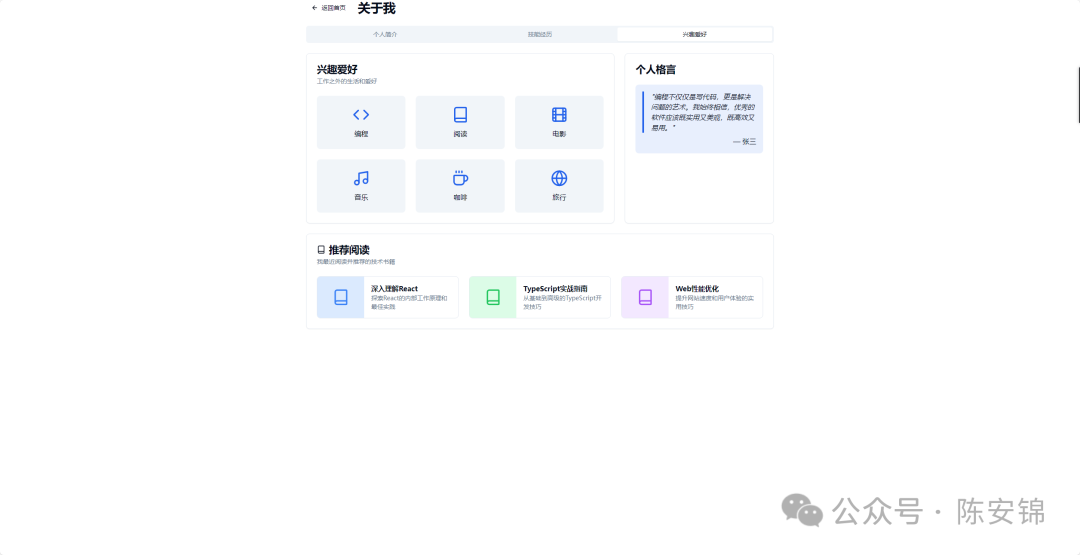
Task: Open the 个人简介 tab
Action: pyautogui.click(x=385, y=34)
